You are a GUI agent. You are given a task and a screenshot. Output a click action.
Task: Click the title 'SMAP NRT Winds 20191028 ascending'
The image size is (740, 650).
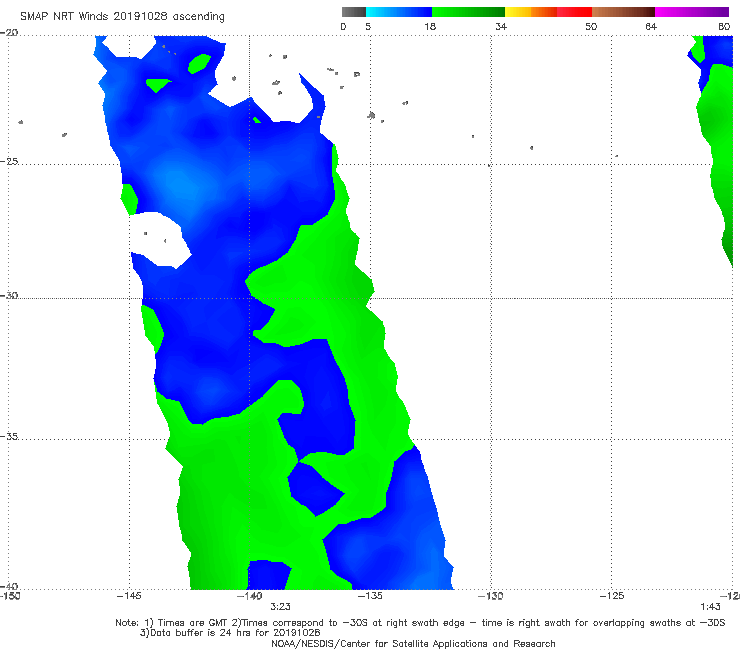coord(122,16)
